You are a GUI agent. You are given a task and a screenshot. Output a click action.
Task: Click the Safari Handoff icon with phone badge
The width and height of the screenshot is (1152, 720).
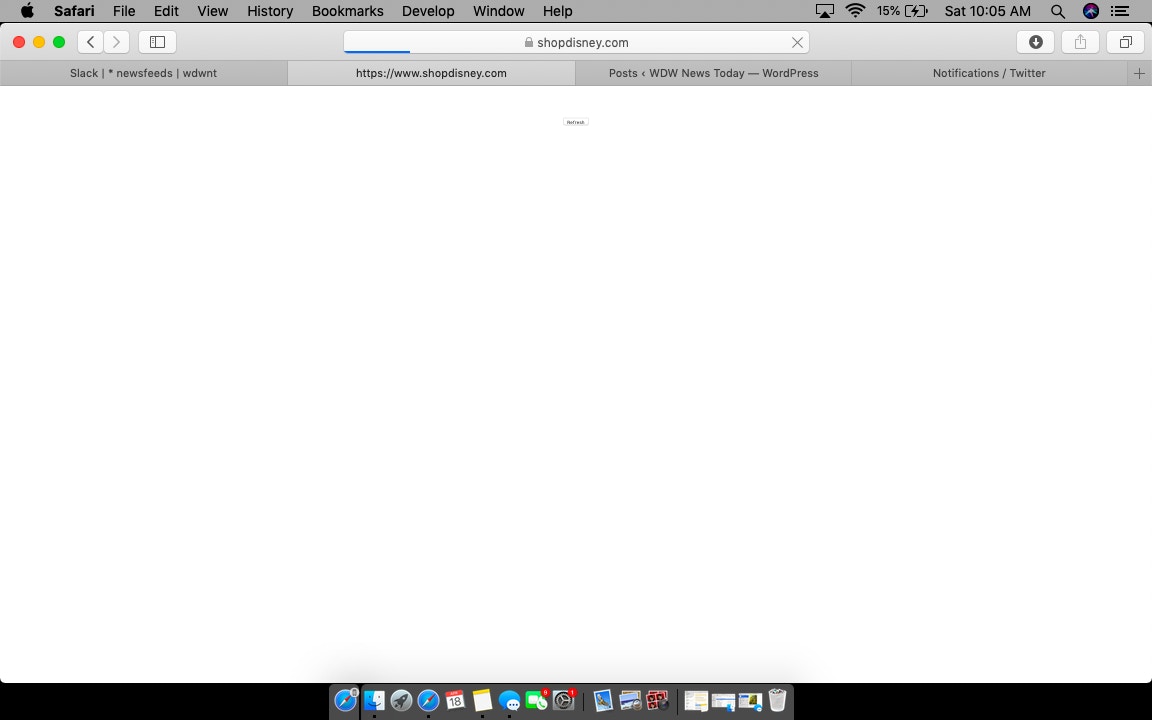click(x=345, y=701)
